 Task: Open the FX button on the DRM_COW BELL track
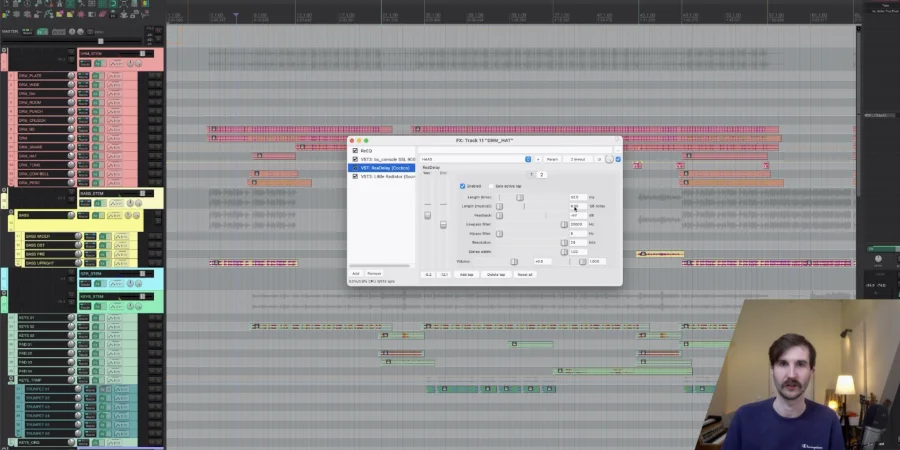(95, 174)
